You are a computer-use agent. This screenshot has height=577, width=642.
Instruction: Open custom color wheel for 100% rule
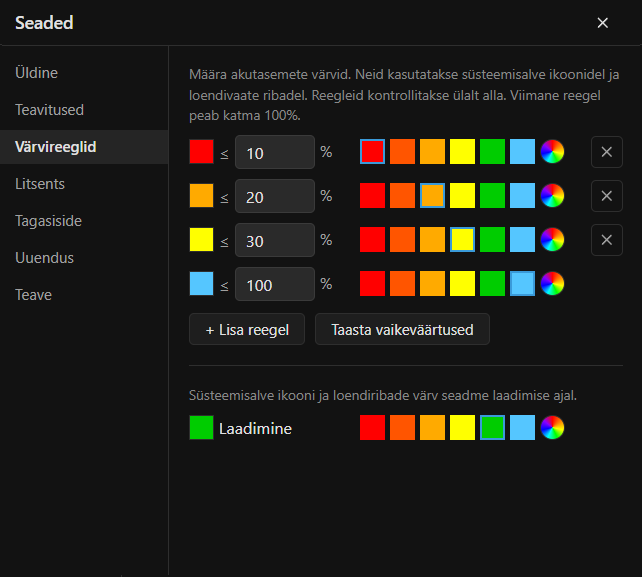pyautogui.click(x=552, y=283)
